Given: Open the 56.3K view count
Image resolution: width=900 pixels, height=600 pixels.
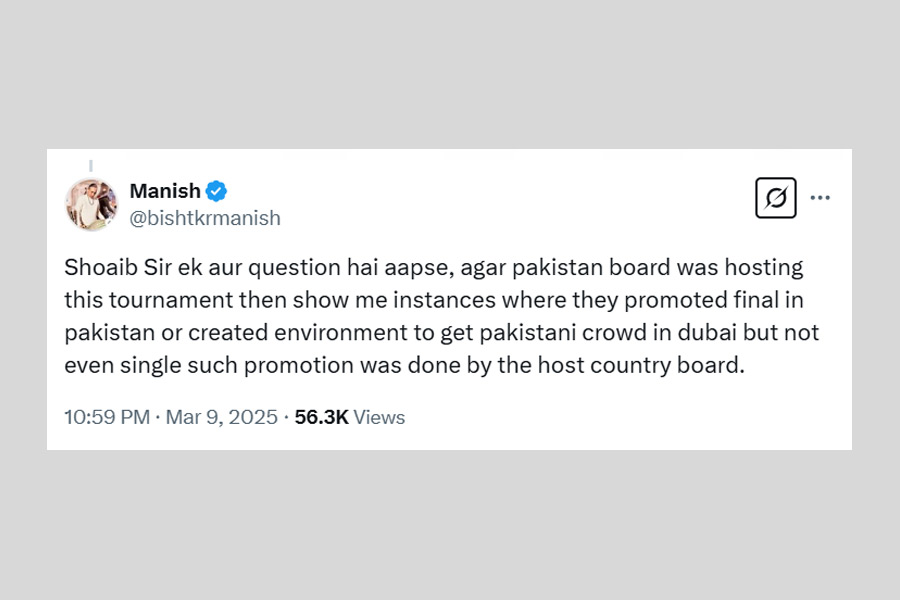Looking at the screenshot, I should (321, 417).
